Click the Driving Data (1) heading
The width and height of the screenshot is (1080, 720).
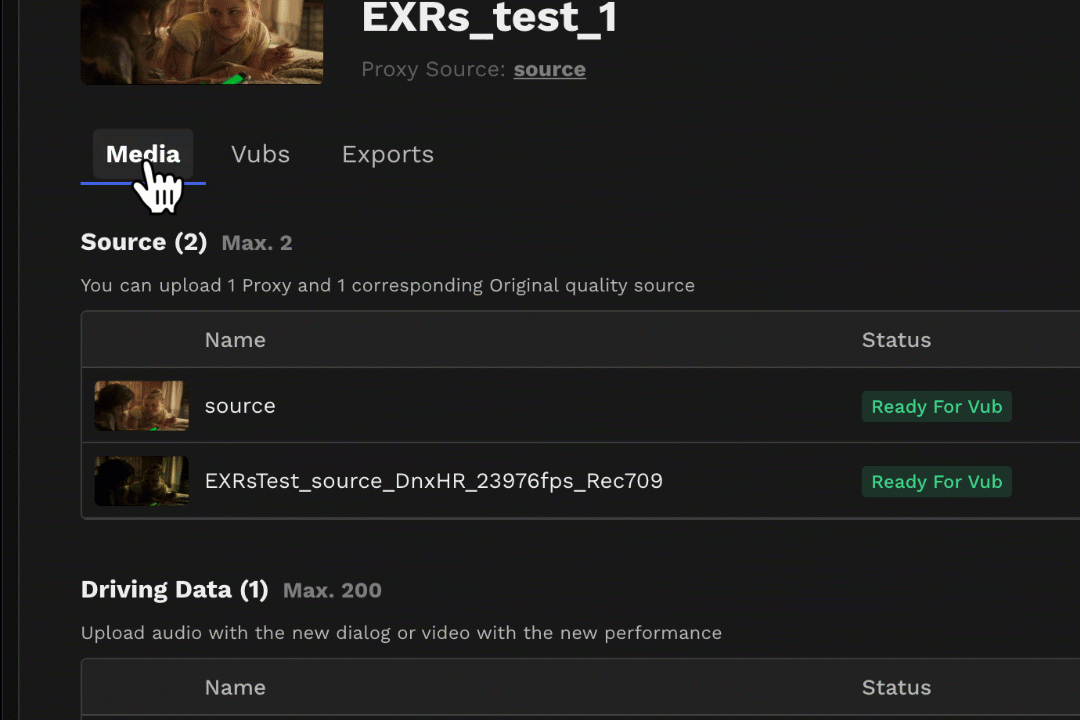click(174, 590)
